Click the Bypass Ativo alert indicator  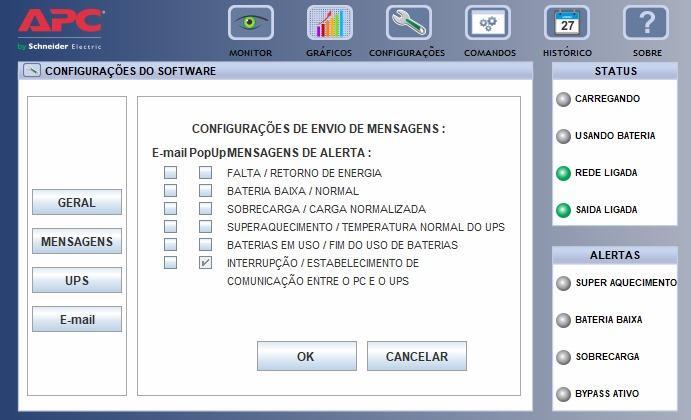click(563, 394)
